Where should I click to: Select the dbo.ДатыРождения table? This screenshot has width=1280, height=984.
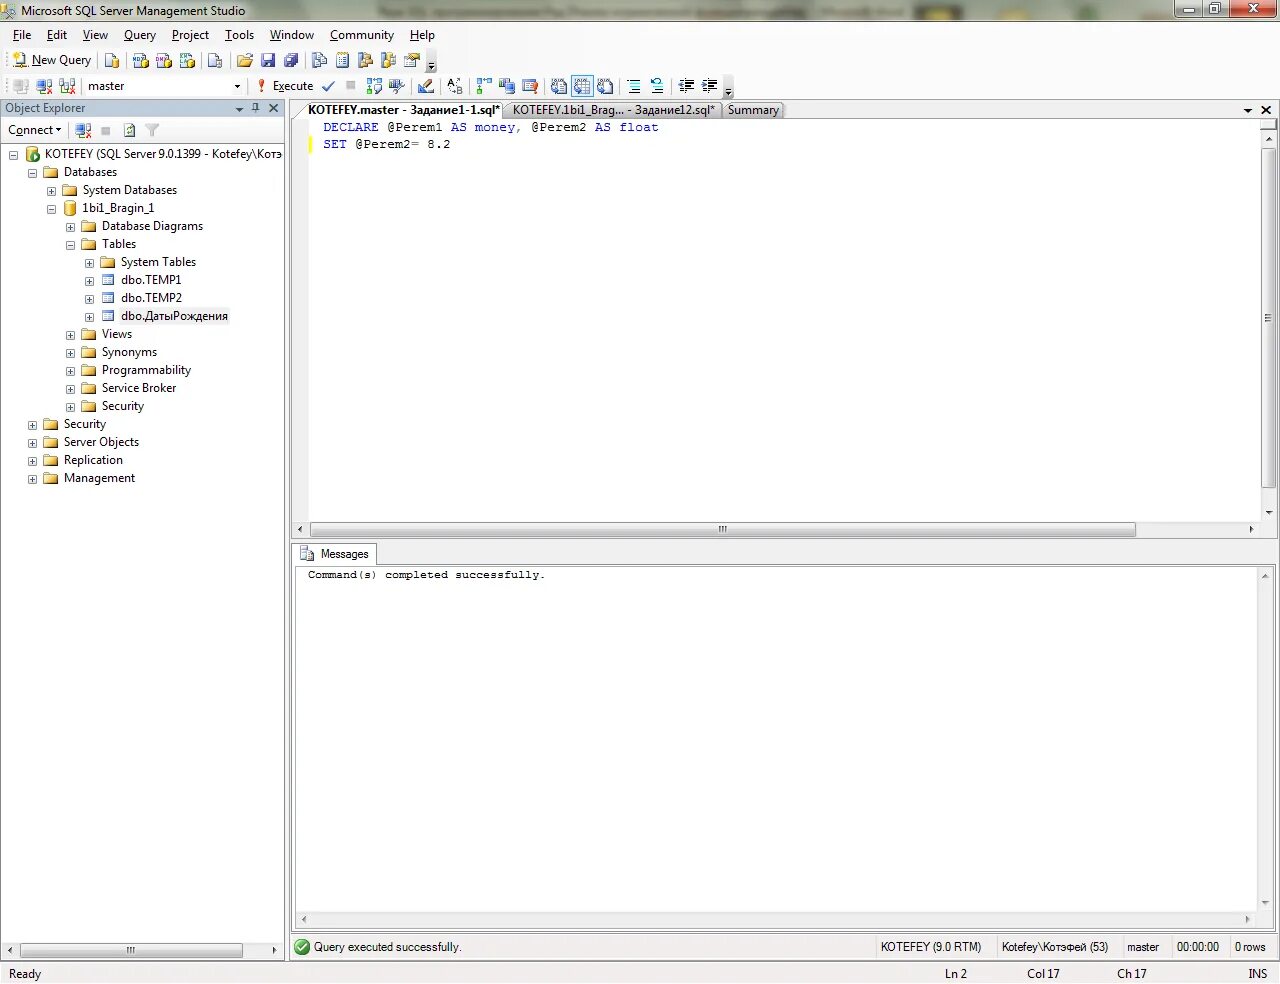(x=174, y=316)
